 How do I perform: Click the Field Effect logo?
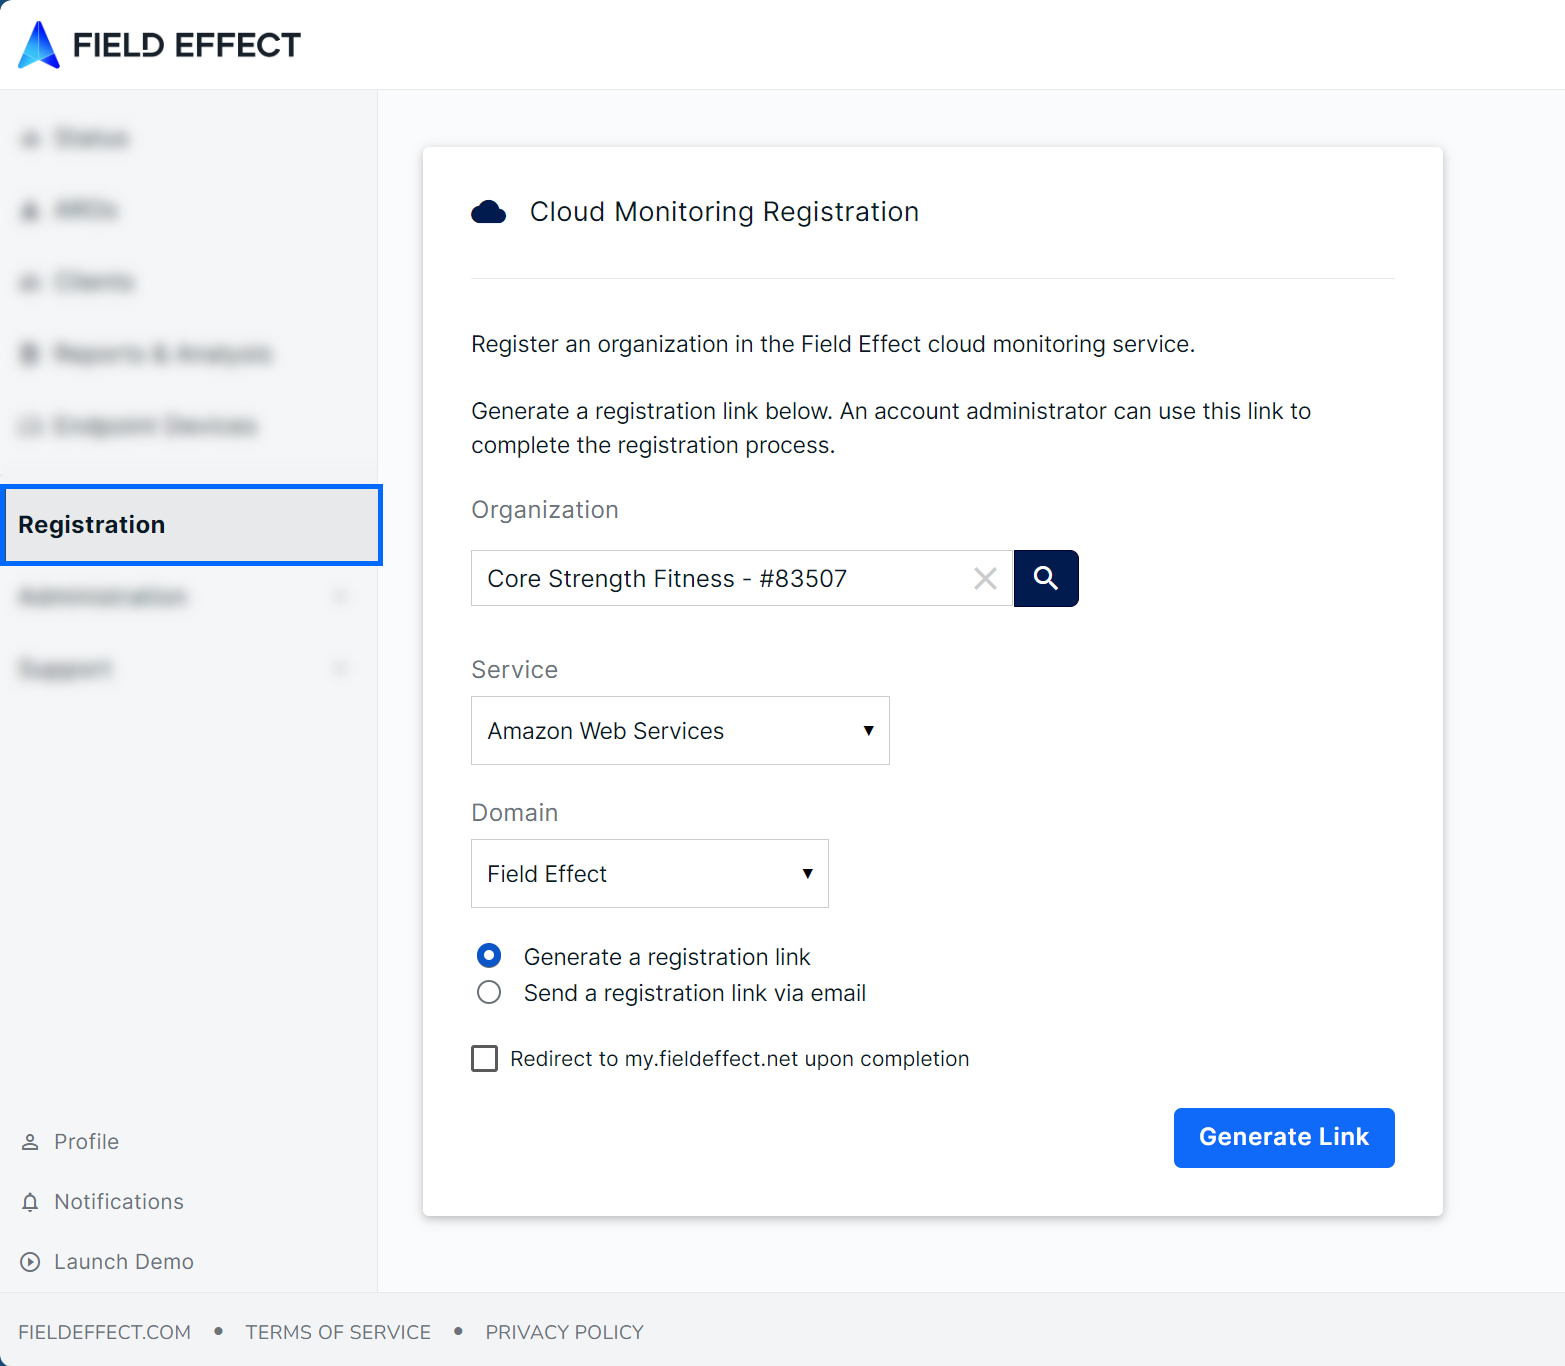[x=160, y=45]
